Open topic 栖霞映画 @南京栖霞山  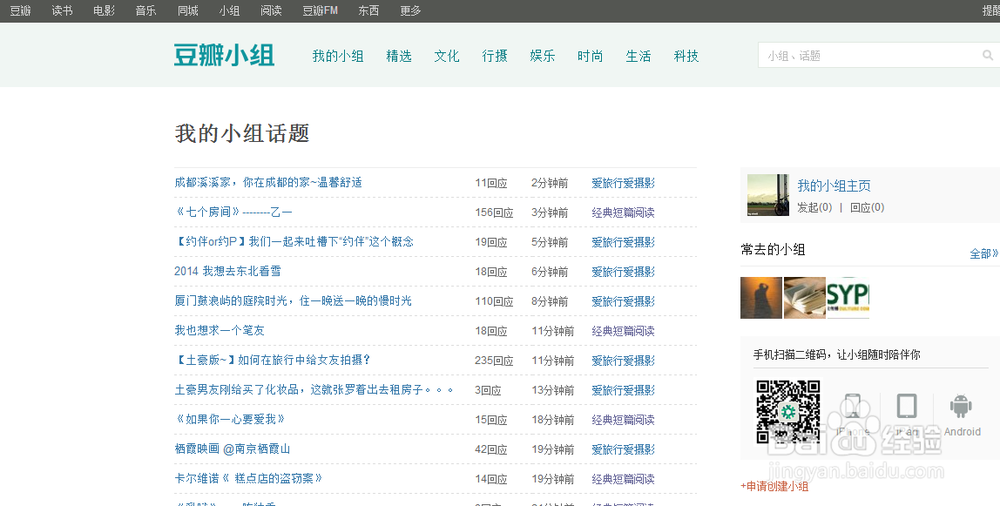232,449
